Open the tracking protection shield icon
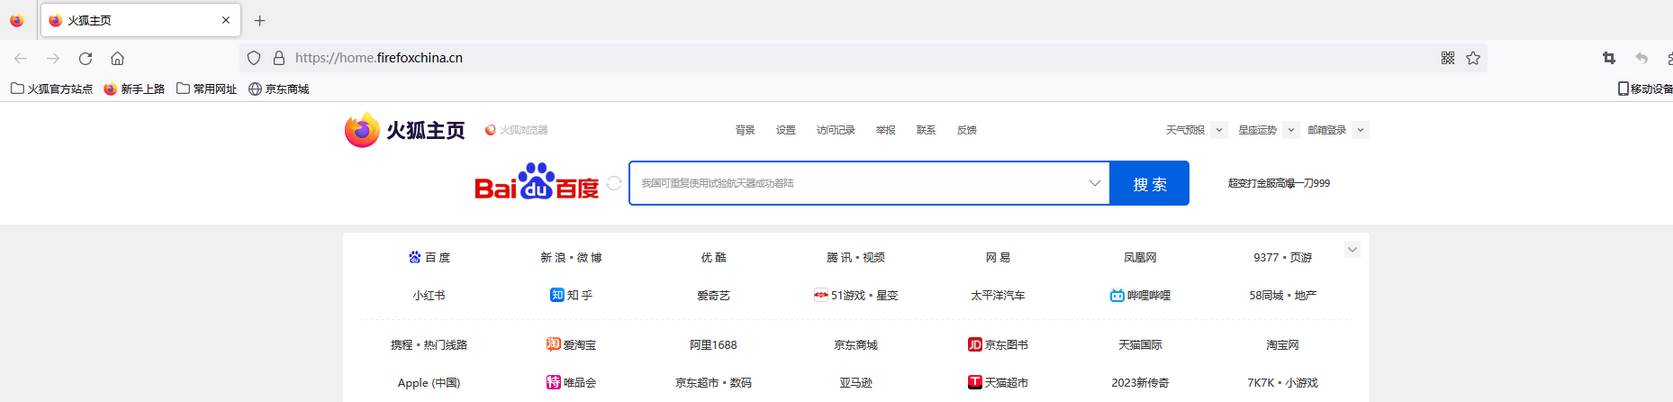Image resolution: width=1673 pixels, height=402 pixels. tap(254, 58)
